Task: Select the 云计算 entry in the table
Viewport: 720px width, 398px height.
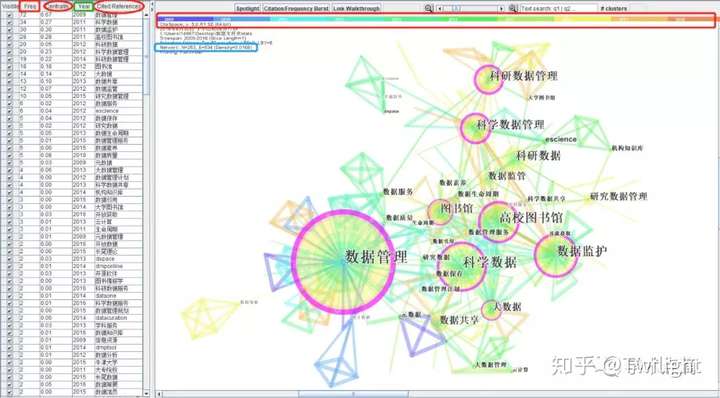Action: click(104, 222)
